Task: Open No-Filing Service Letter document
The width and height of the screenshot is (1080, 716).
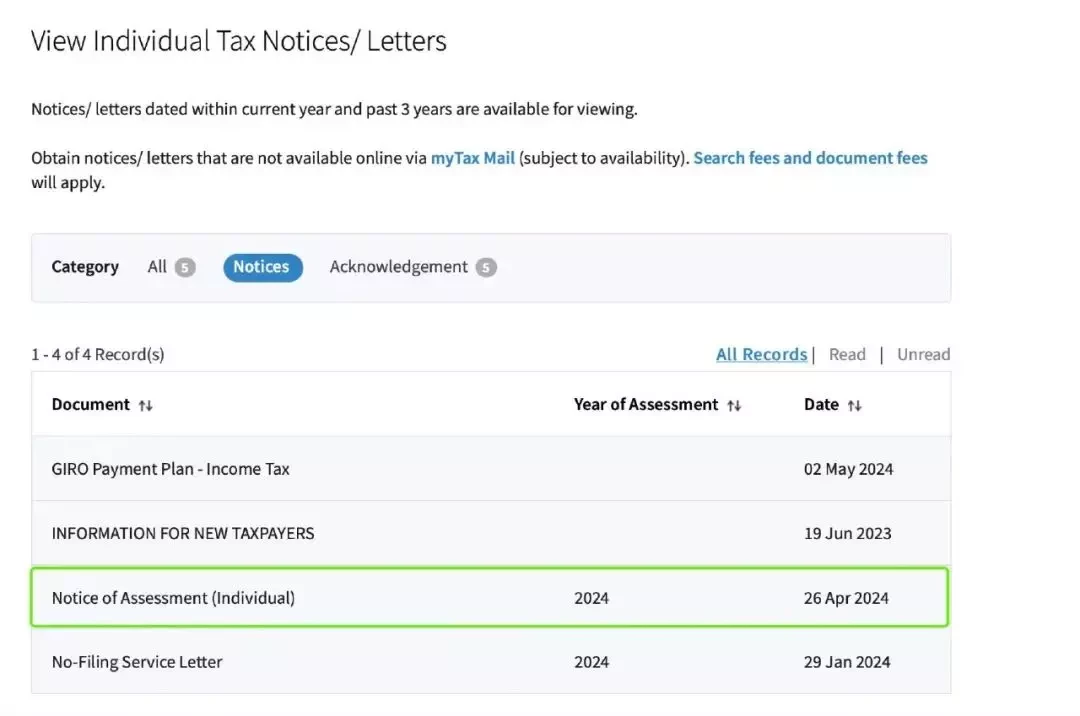Action: pyautogui.click(x=491, y=662)
